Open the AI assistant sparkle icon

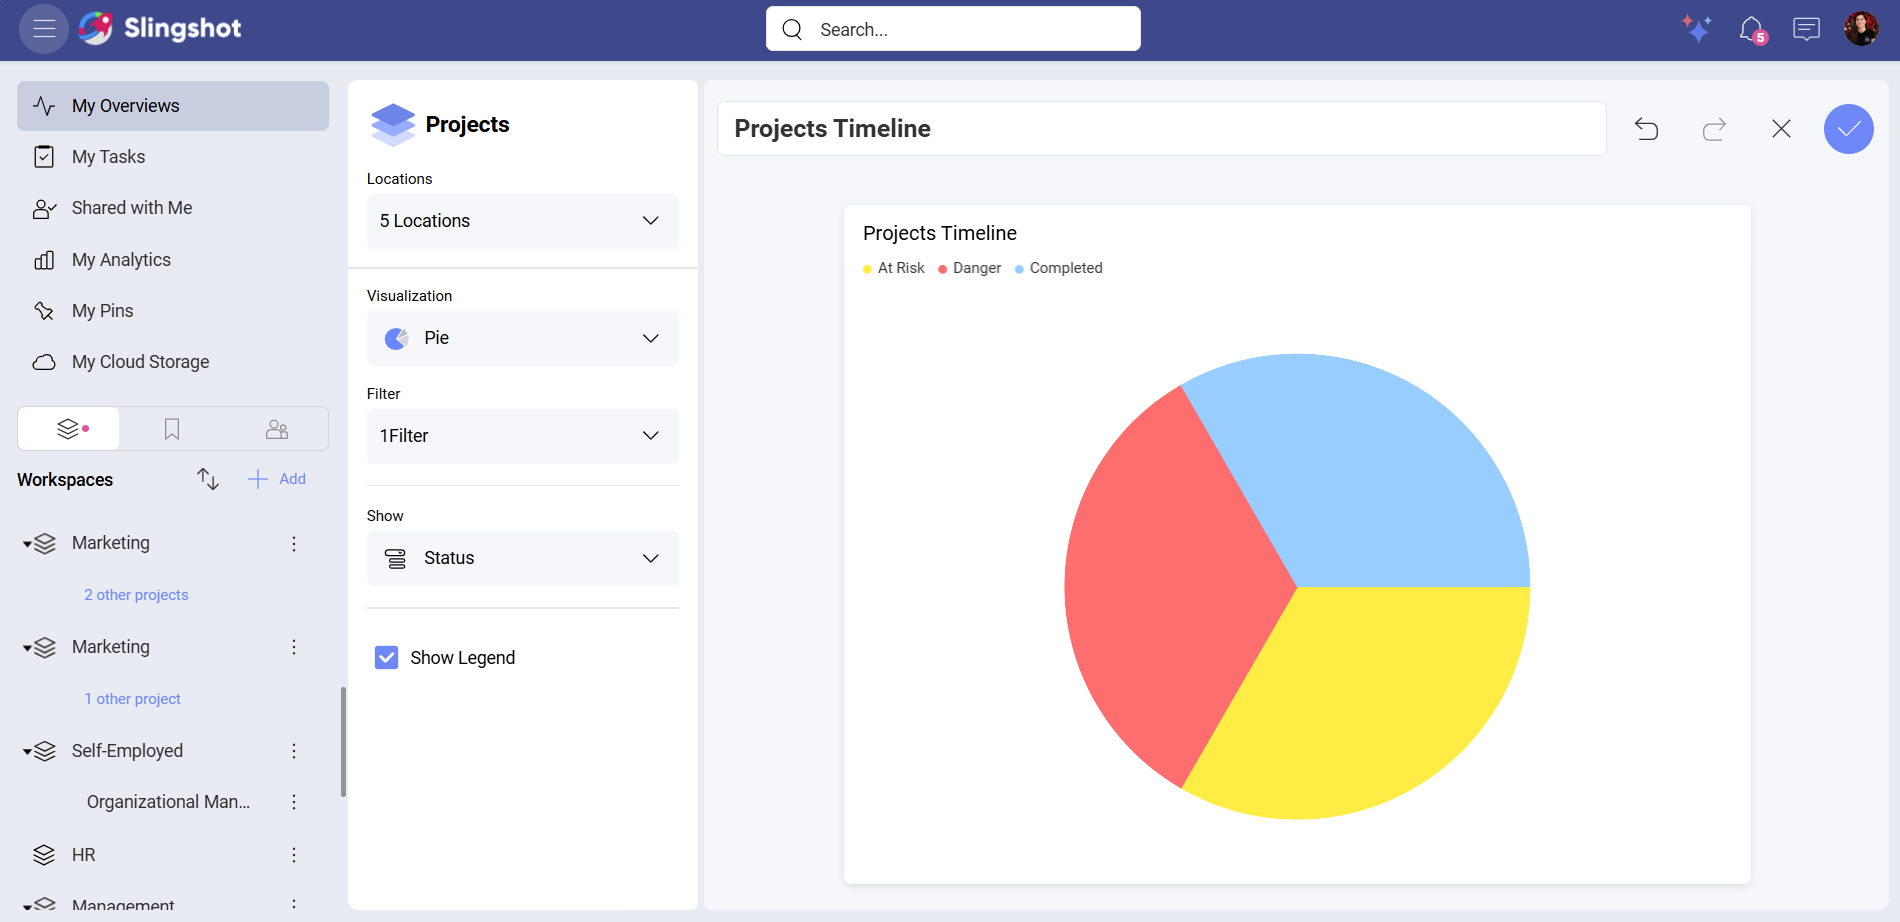[x=1698, y=28]
